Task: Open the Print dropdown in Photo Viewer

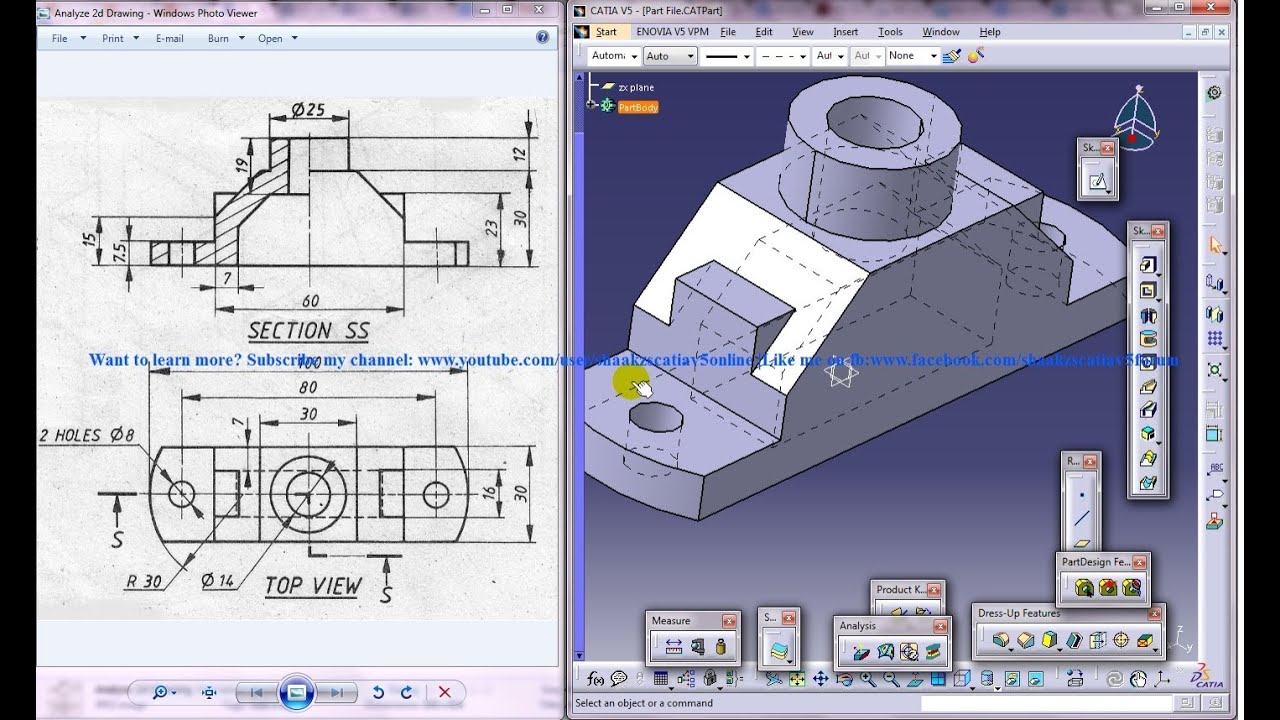Action: point(119,38)
